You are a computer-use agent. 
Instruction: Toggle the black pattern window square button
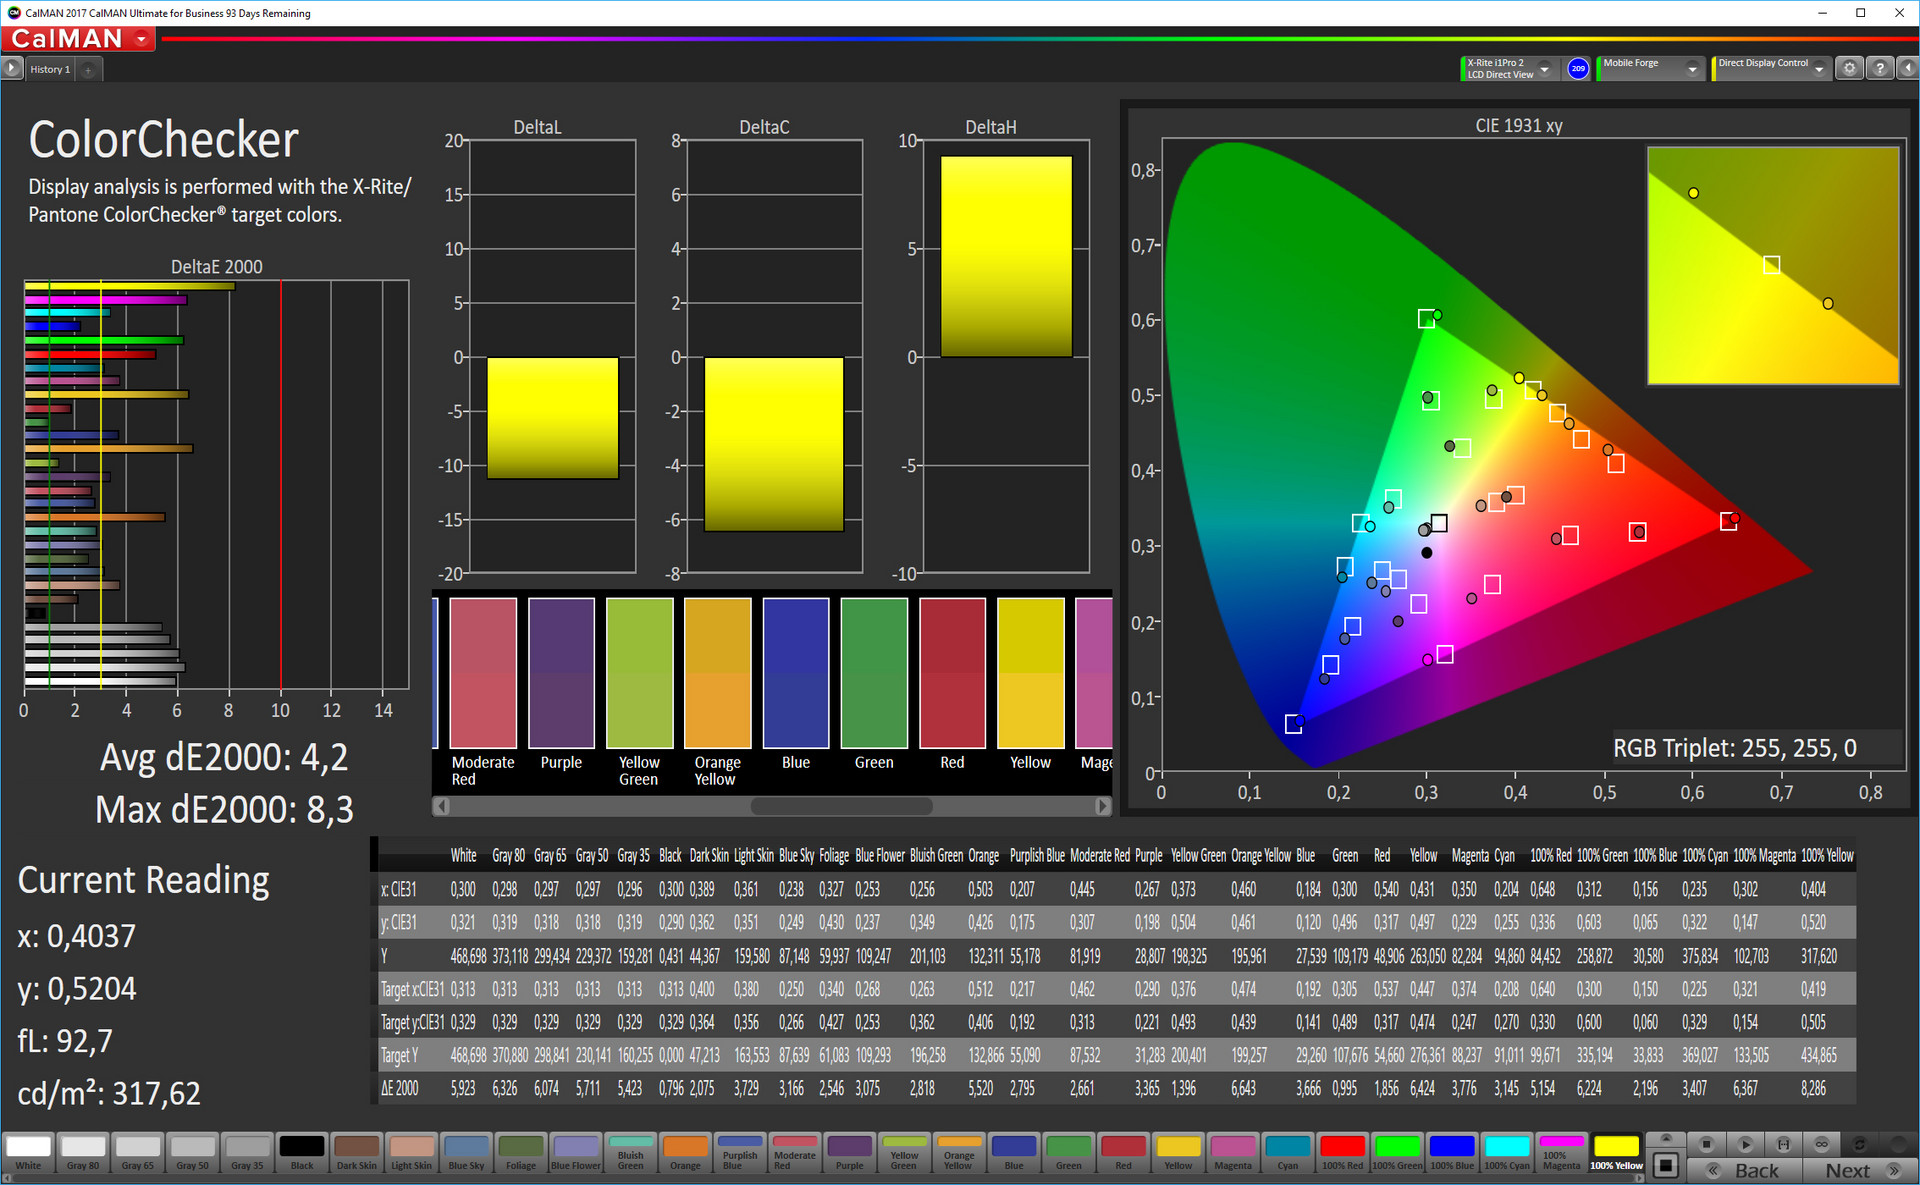click(x=1666, y=1165)
